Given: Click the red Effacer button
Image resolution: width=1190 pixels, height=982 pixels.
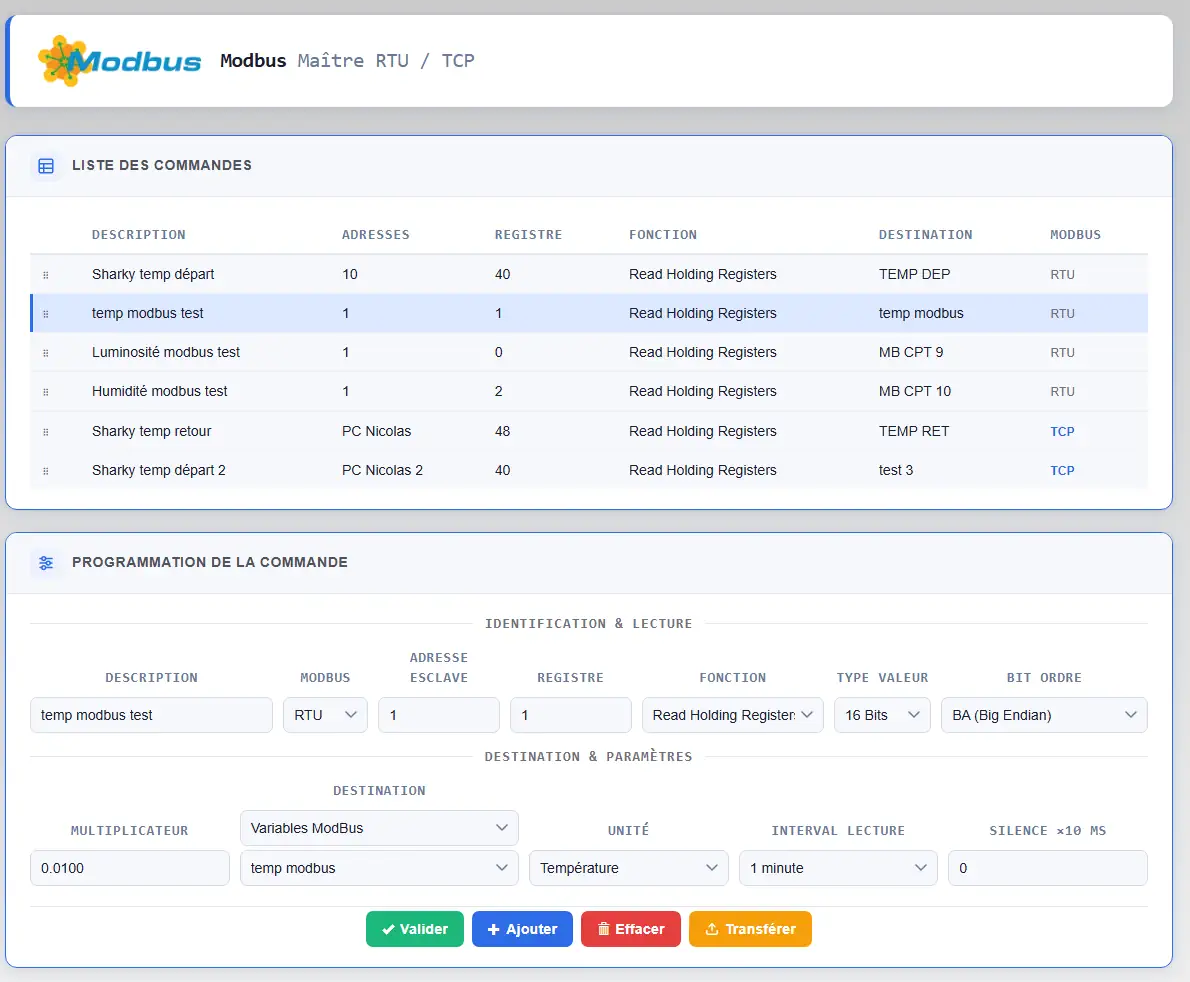Looking at the screenshot, I should tap(631, 929).
